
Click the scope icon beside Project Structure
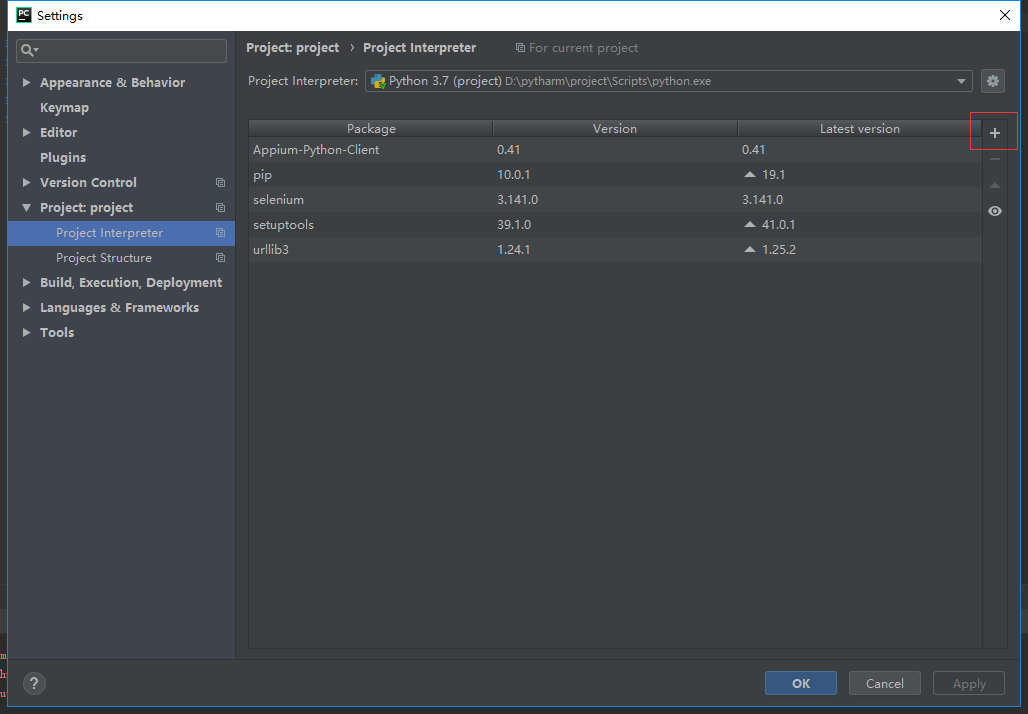220,257
